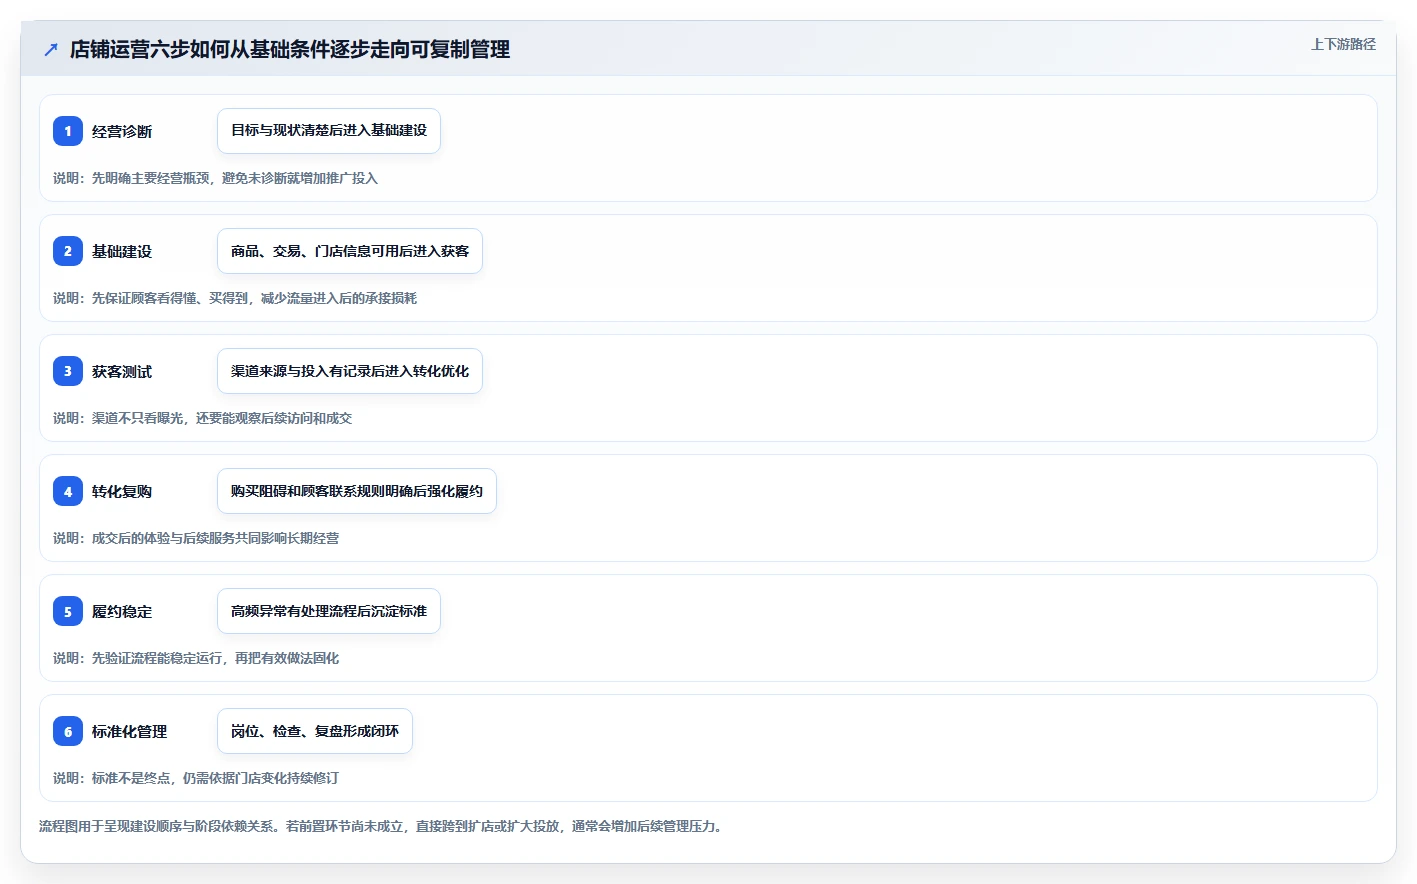Click the step 5 number badge

point(68,611)
